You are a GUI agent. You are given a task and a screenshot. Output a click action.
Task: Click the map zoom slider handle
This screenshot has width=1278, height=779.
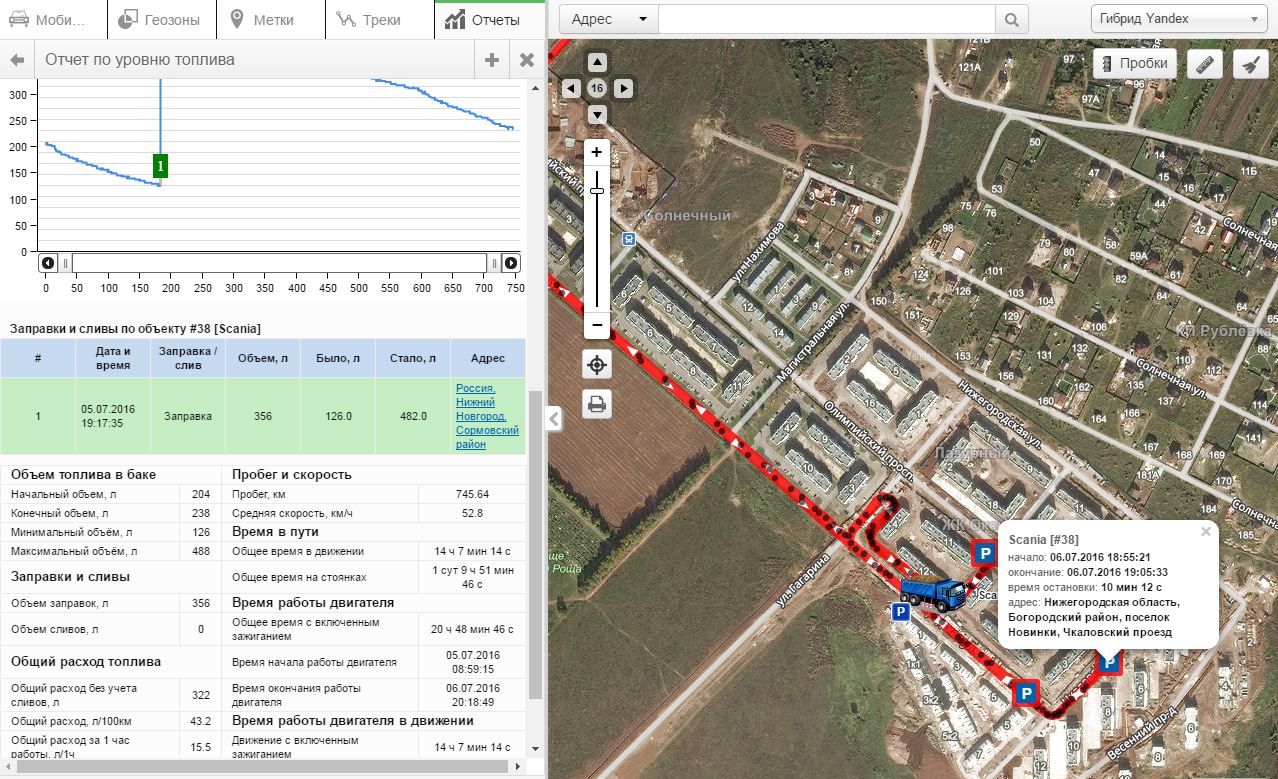(x=597, y=191)
